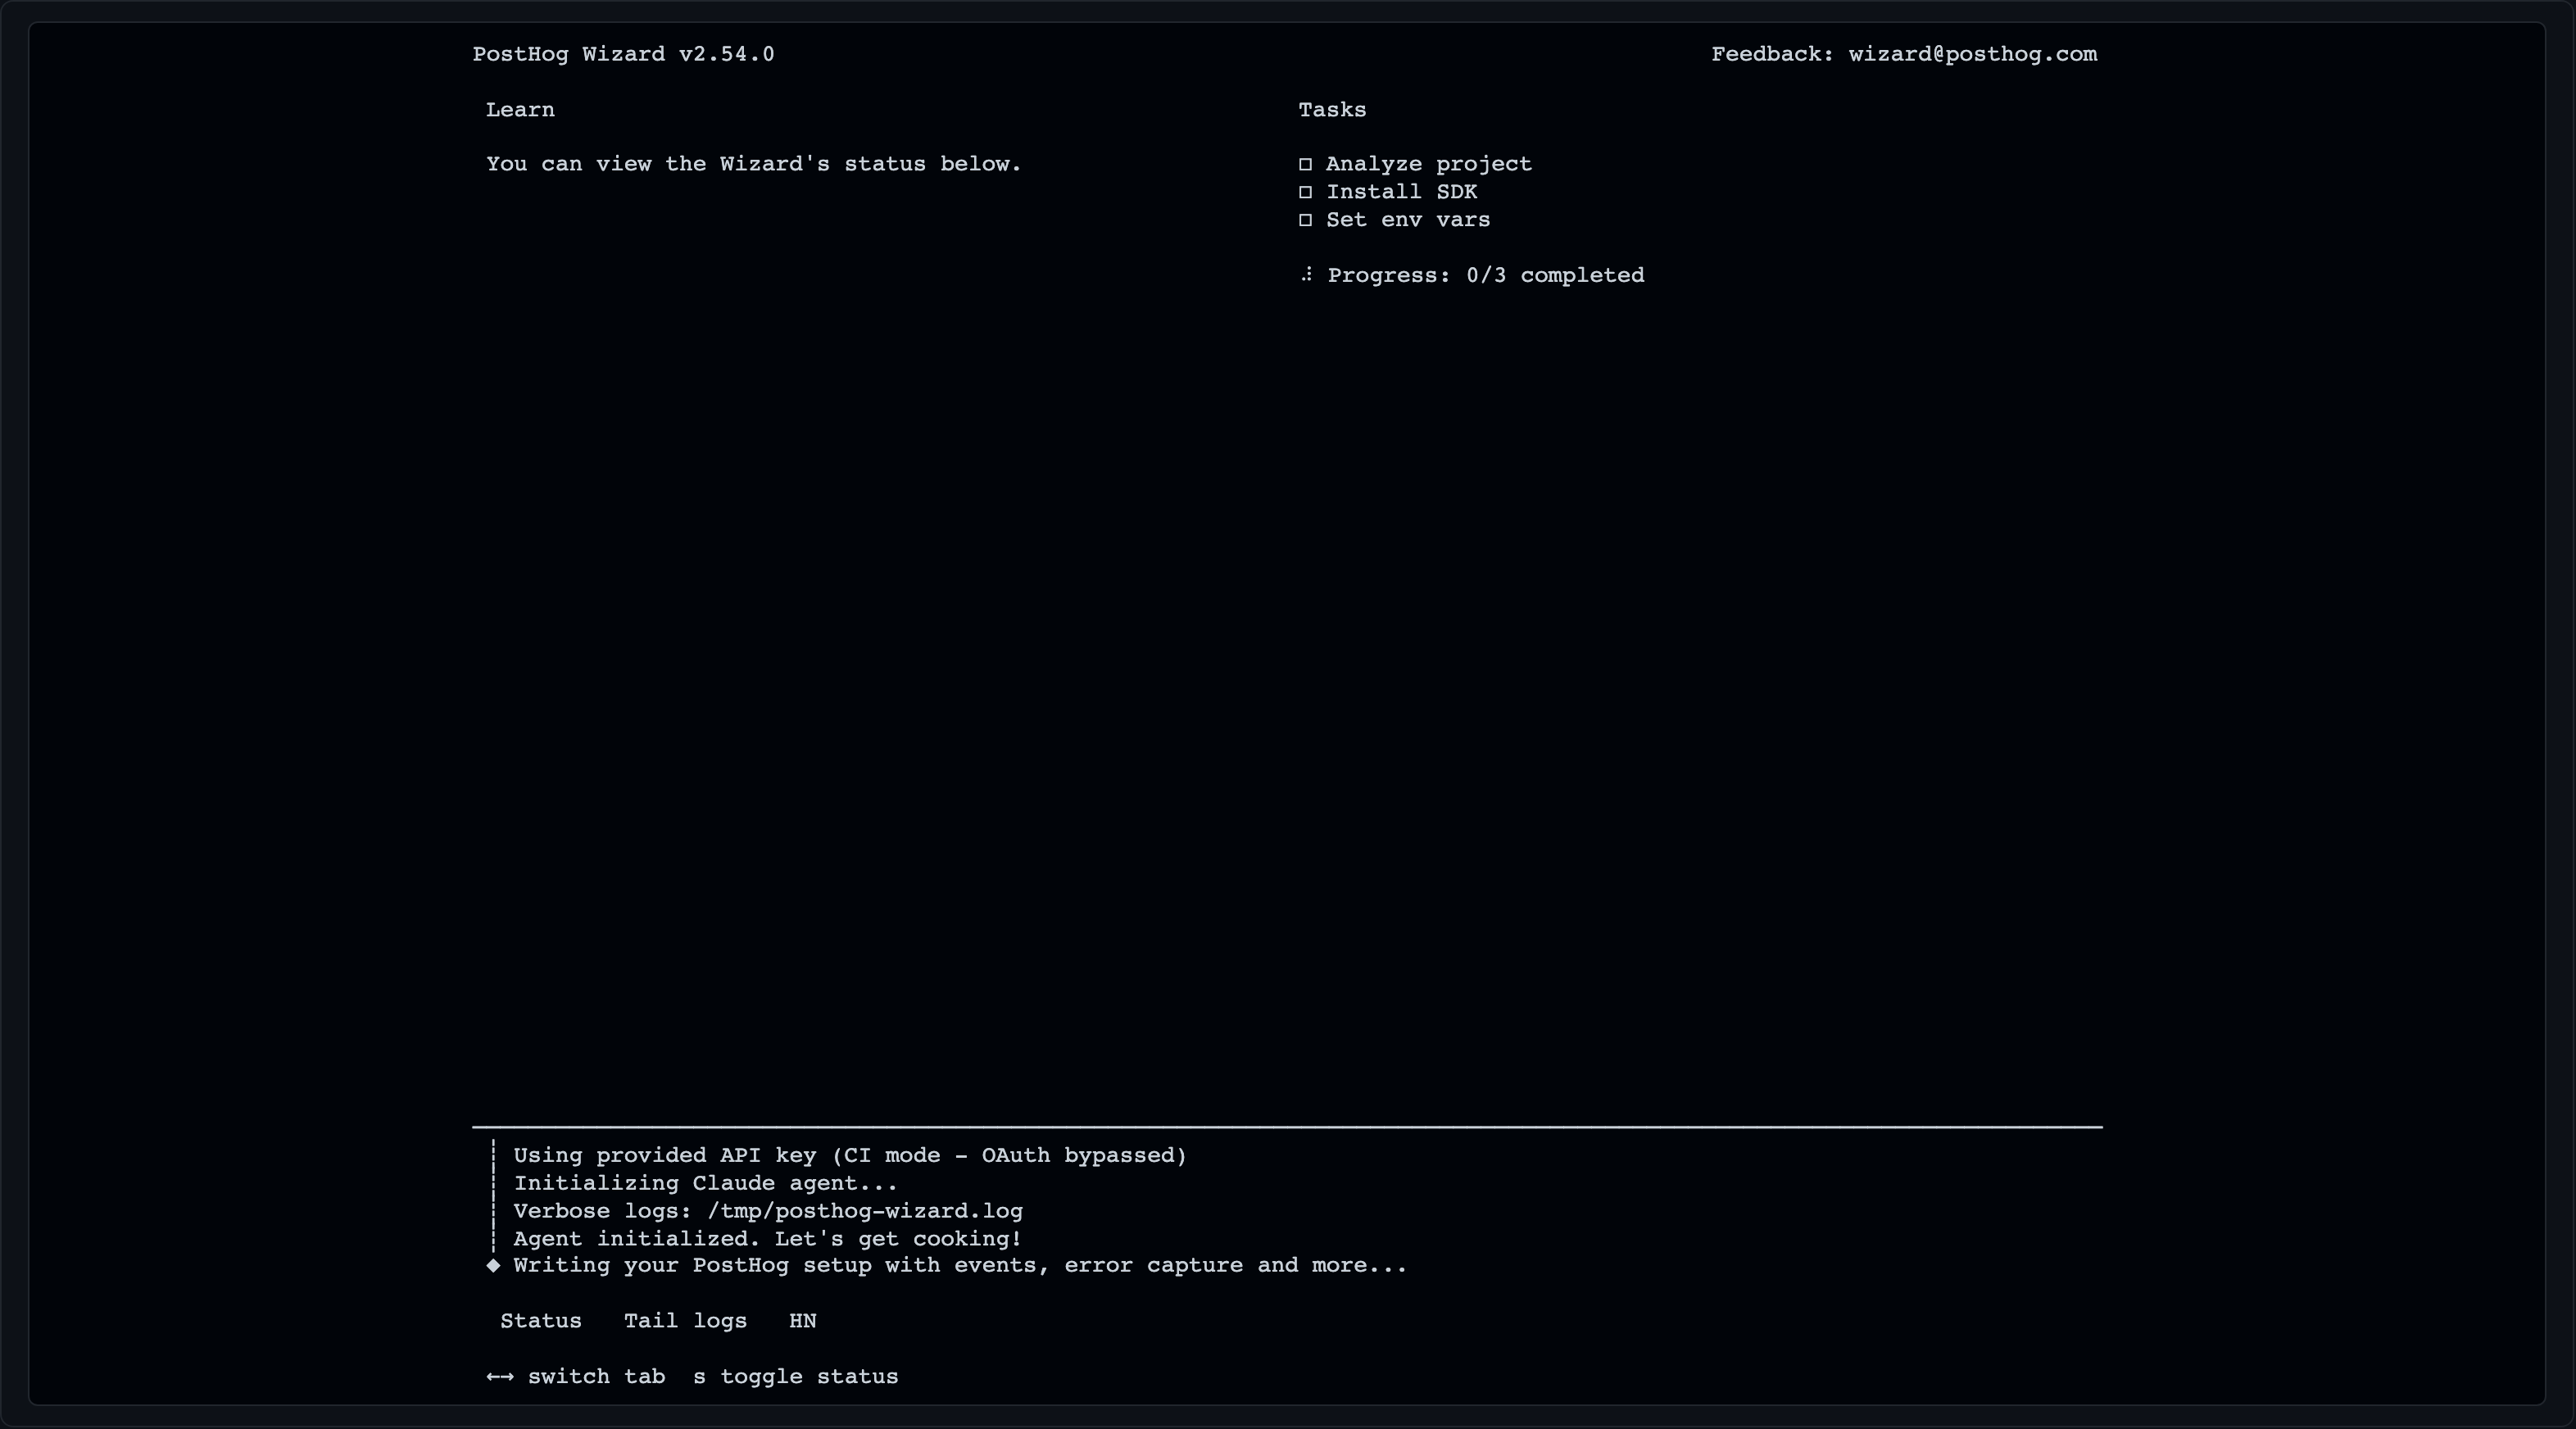Click the Learn panel heading

(x=520, y=110)
